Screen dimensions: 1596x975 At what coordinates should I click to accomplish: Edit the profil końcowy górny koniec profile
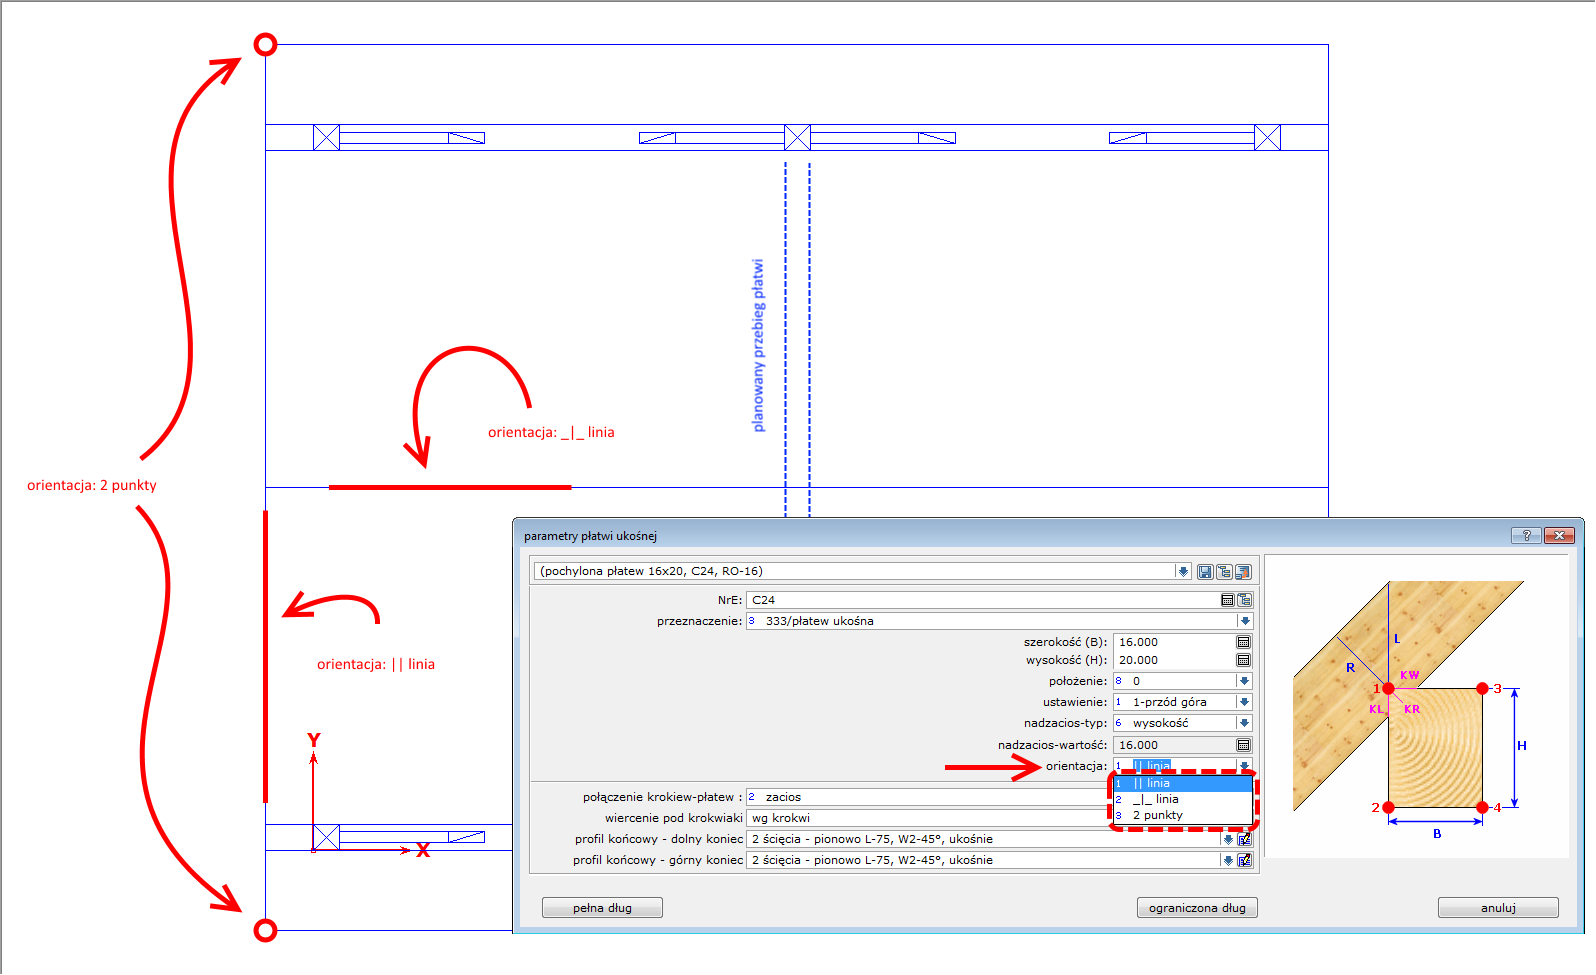tap(1245, 860)
